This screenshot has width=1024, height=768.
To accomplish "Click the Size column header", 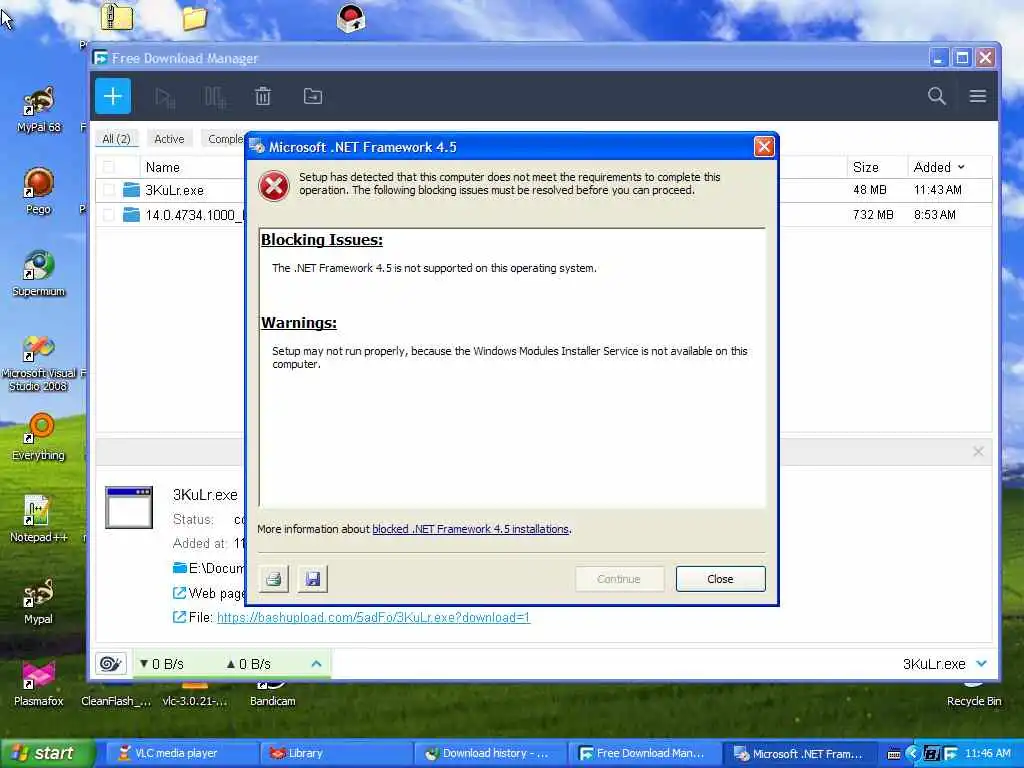I will click(865, 167).
